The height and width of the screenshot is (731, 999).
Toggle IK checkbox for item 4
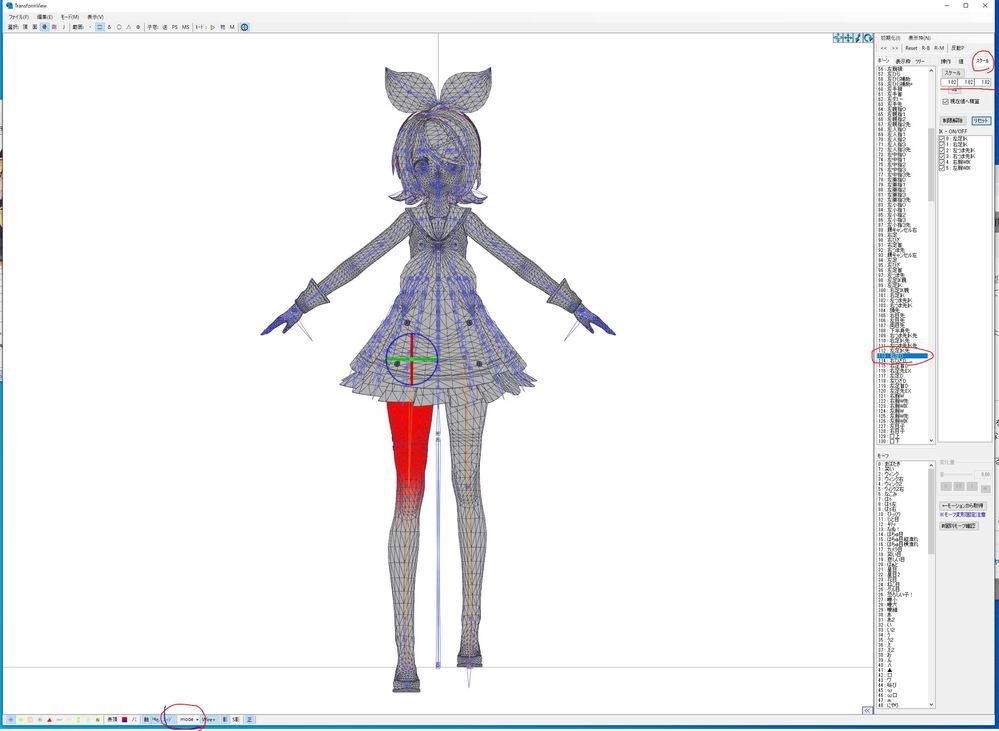942,163
